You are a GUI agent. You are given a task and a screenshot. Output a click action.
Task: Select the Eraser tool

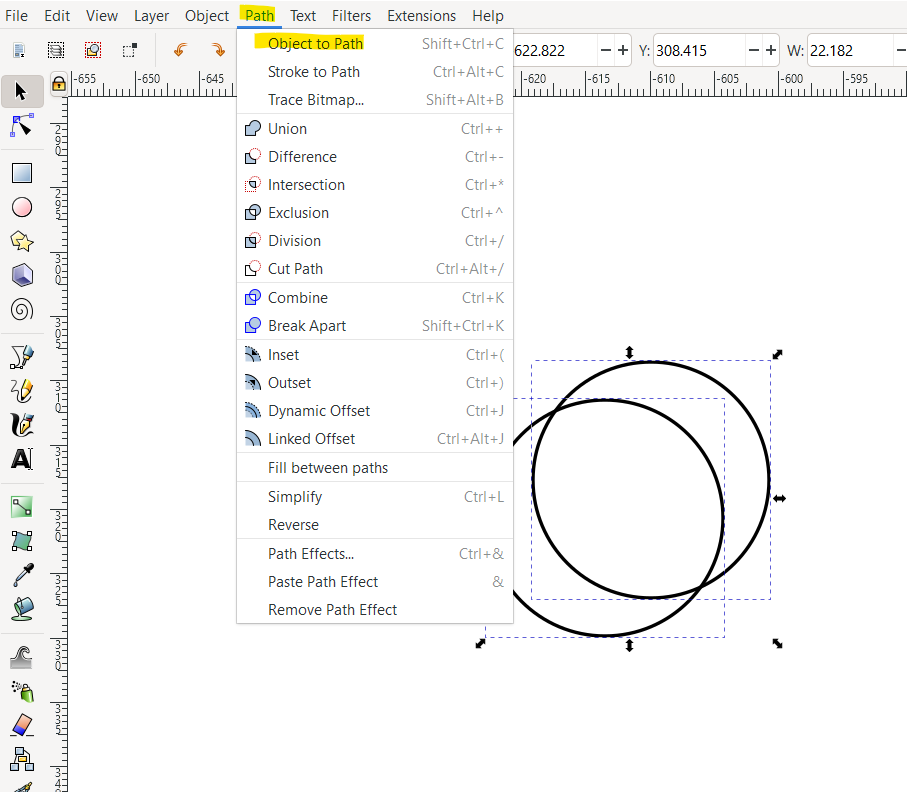(22, 725)
